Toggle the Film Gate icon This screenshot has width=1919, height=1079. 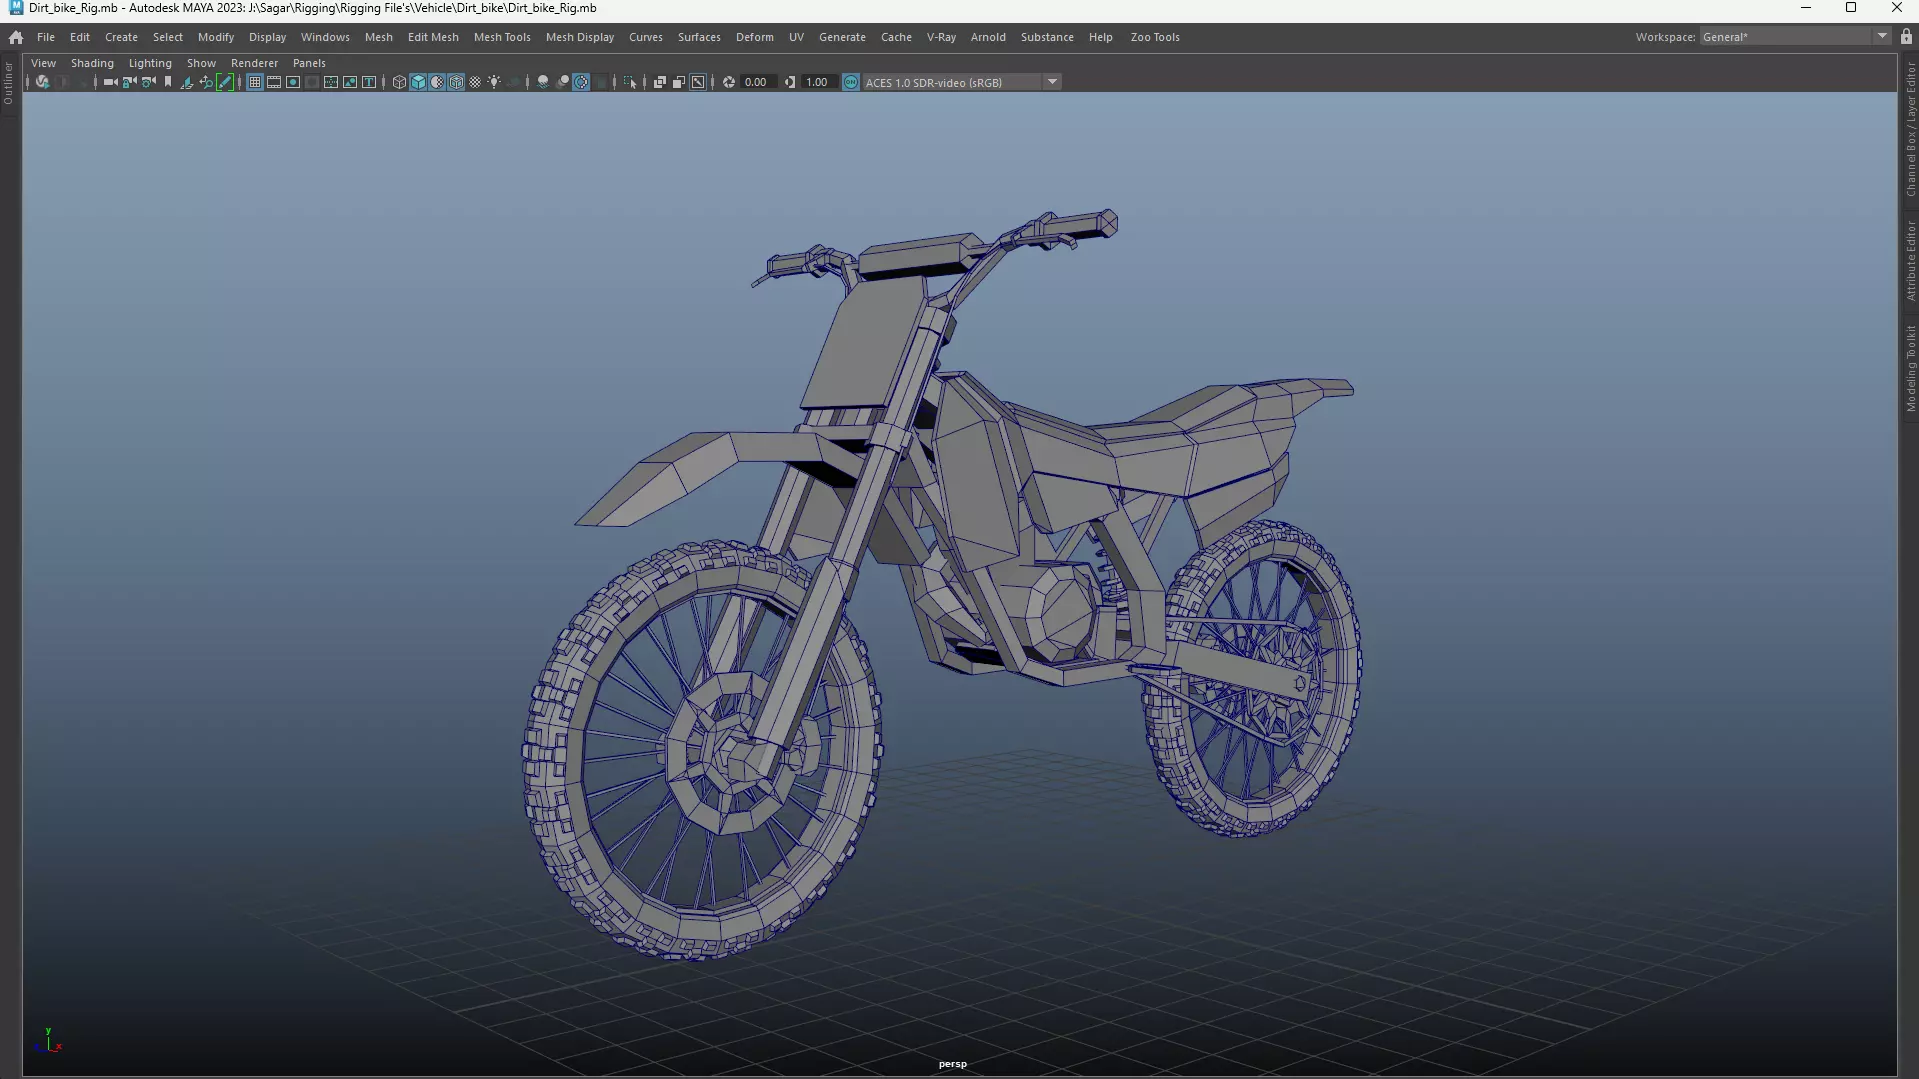pyautogui.click(x=274, y=82)
